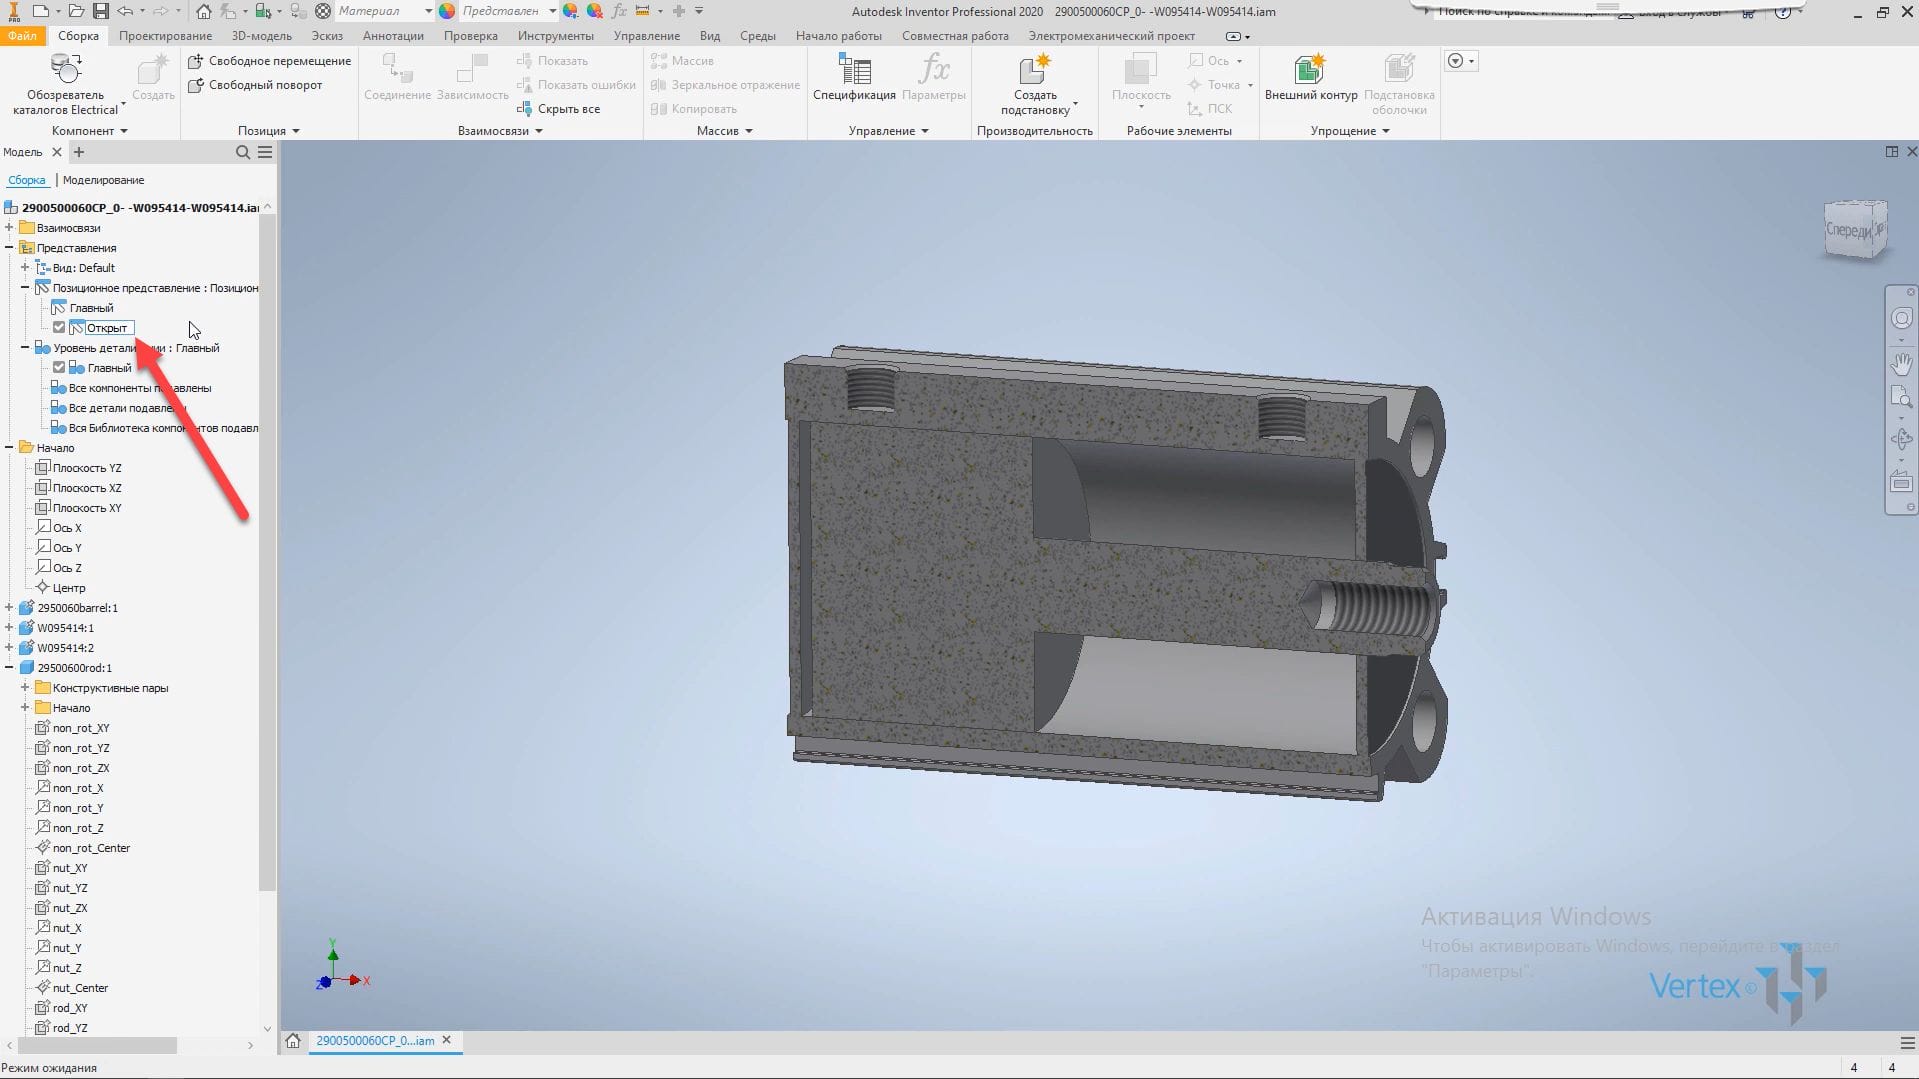
Task: Activate the Zoom tool in the navigation bar
Action: (x=1901, y=398)
